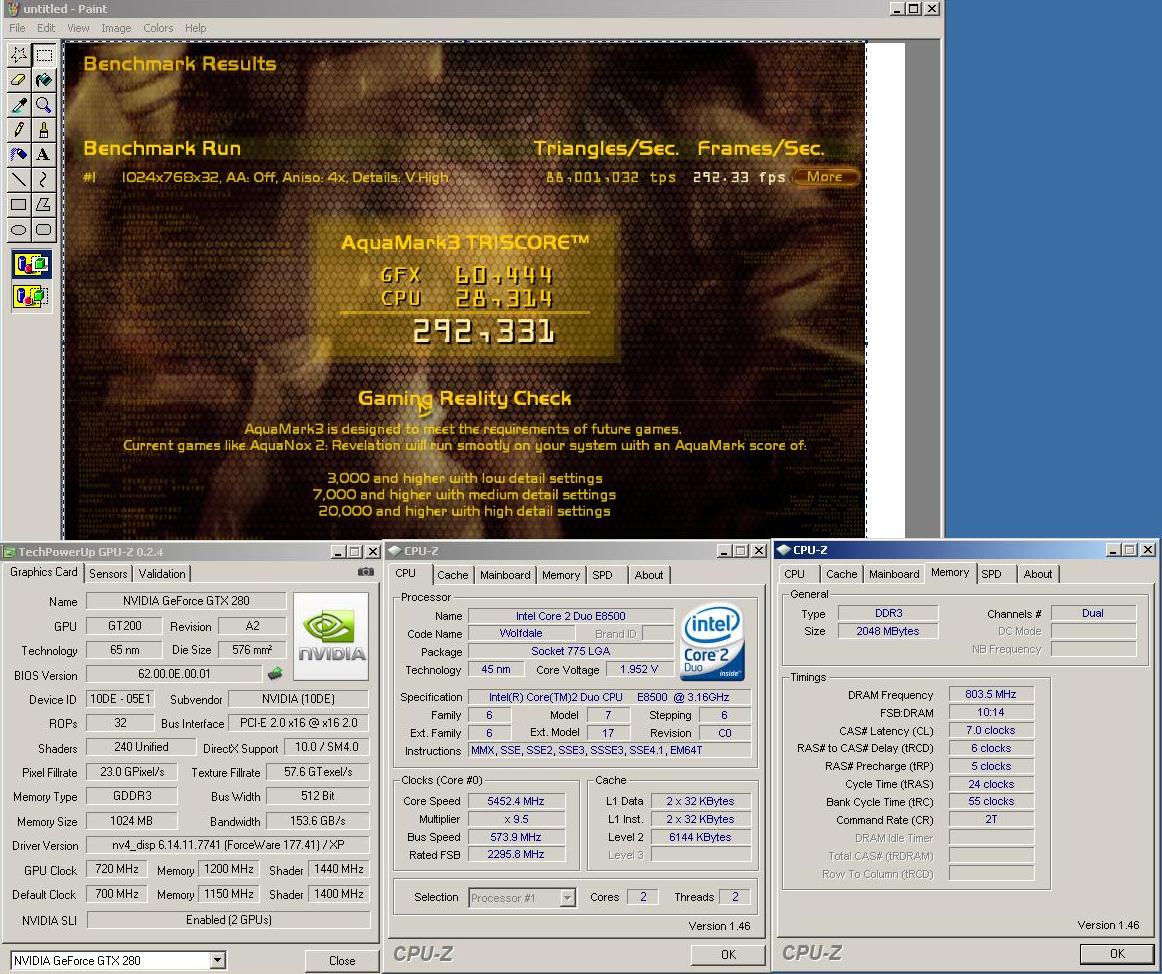This screenshot has width=1162, height=974.
Task: Select the Curve tool in Paint
Action: click(x=44, y=179)
